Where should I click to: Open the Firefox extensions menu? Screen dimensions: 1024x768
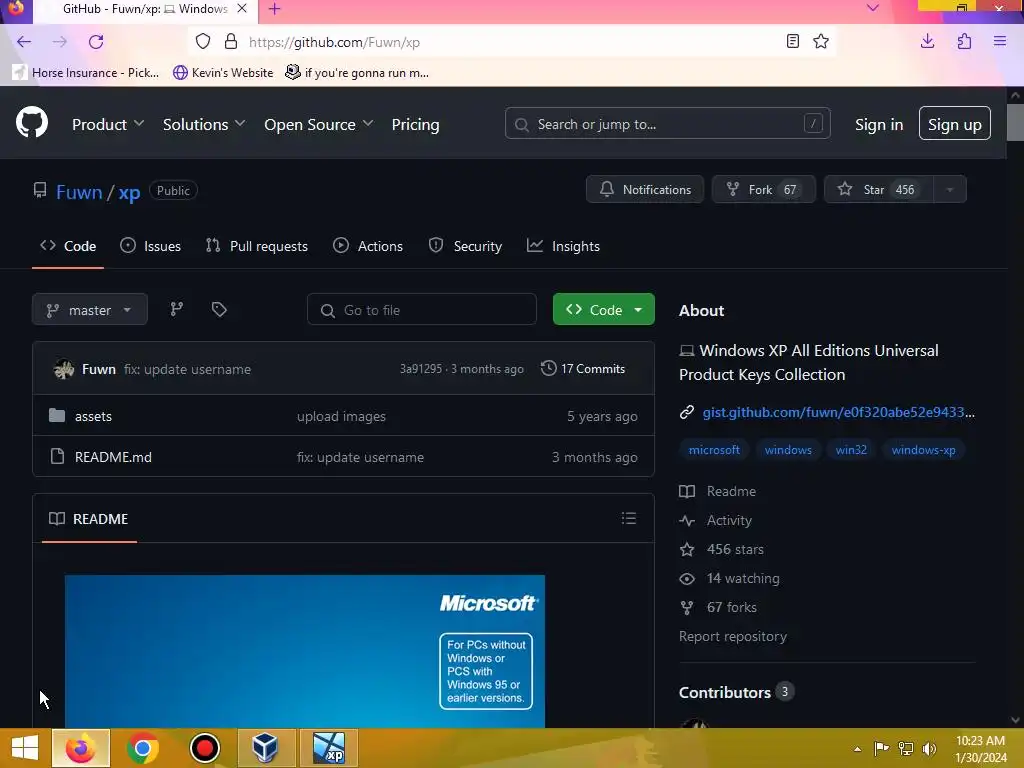coord(964,42)
